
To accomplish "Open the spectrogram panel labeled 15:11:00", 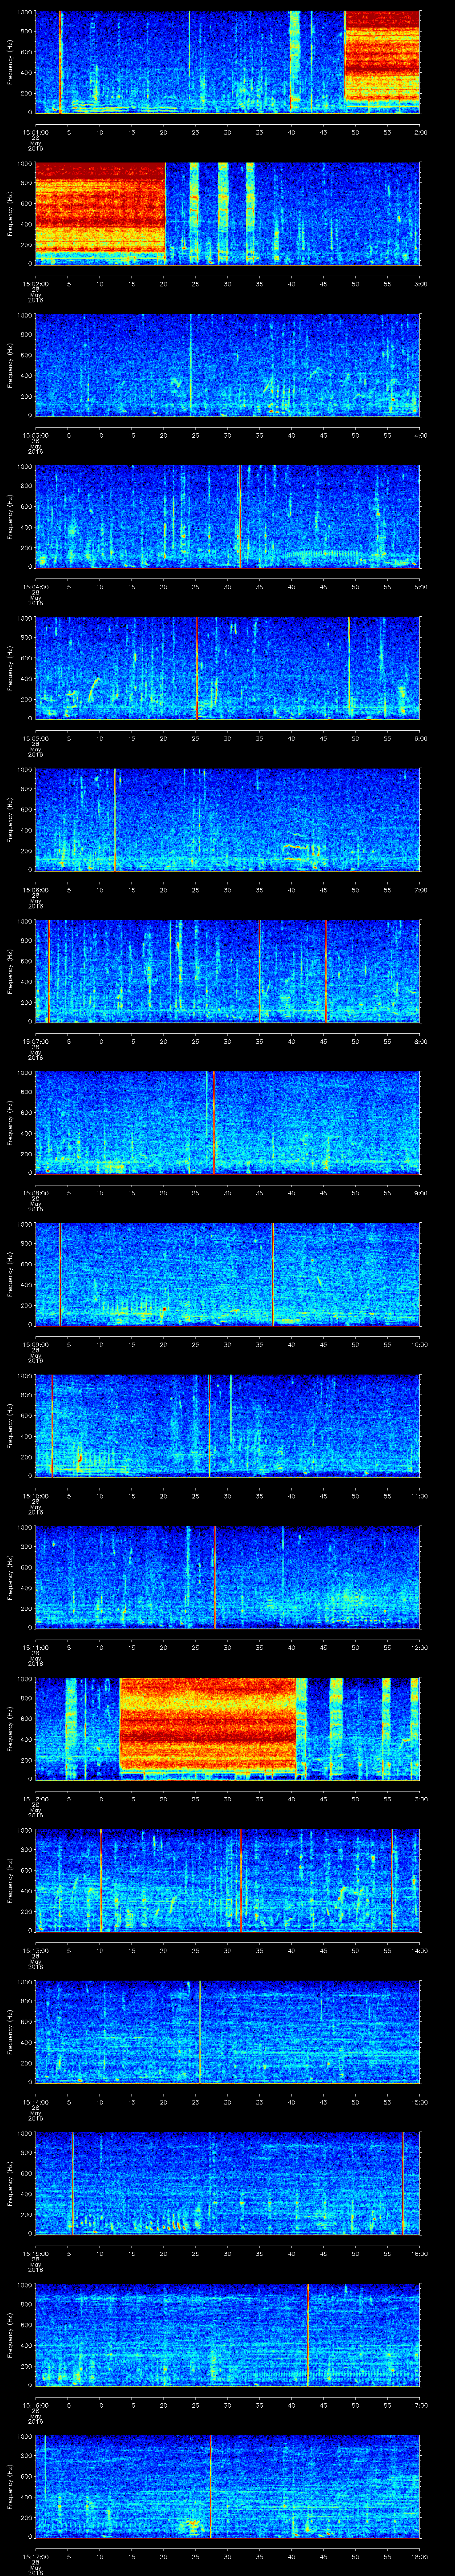I will pos(228,1577).
